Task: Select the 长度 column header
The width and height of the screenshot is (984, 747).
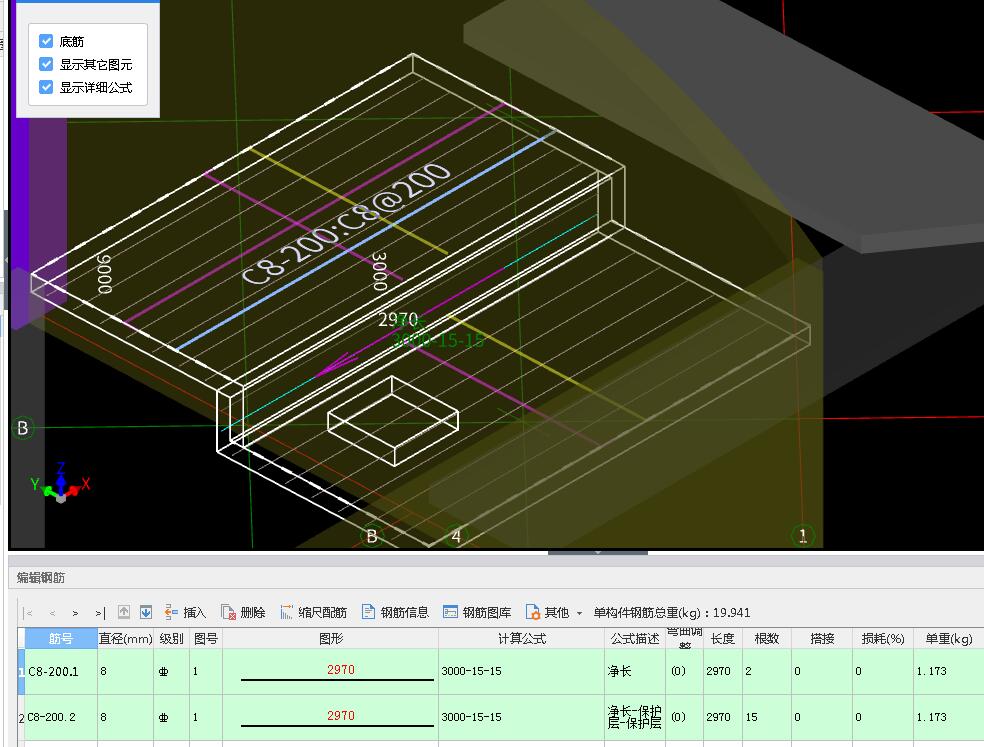Action: click(x=723, y=638)
